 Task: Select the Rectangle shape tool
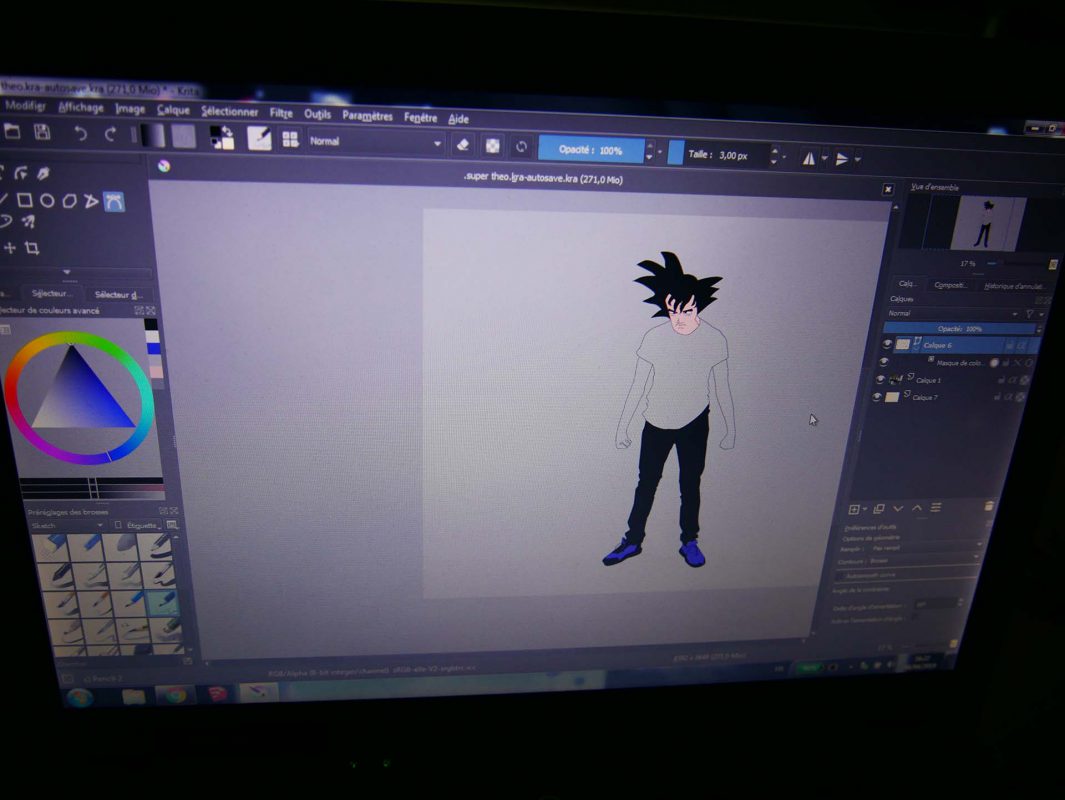pyautogui.click(x=25, y=200)
